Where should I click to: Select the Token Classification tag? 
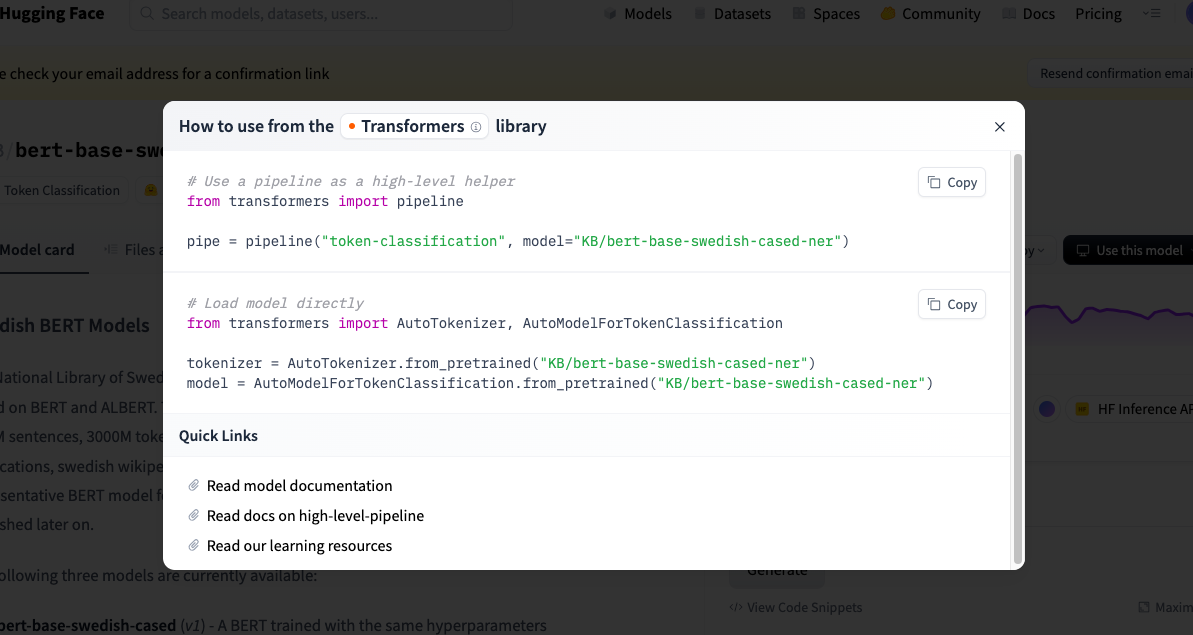[x=62, y=190]
